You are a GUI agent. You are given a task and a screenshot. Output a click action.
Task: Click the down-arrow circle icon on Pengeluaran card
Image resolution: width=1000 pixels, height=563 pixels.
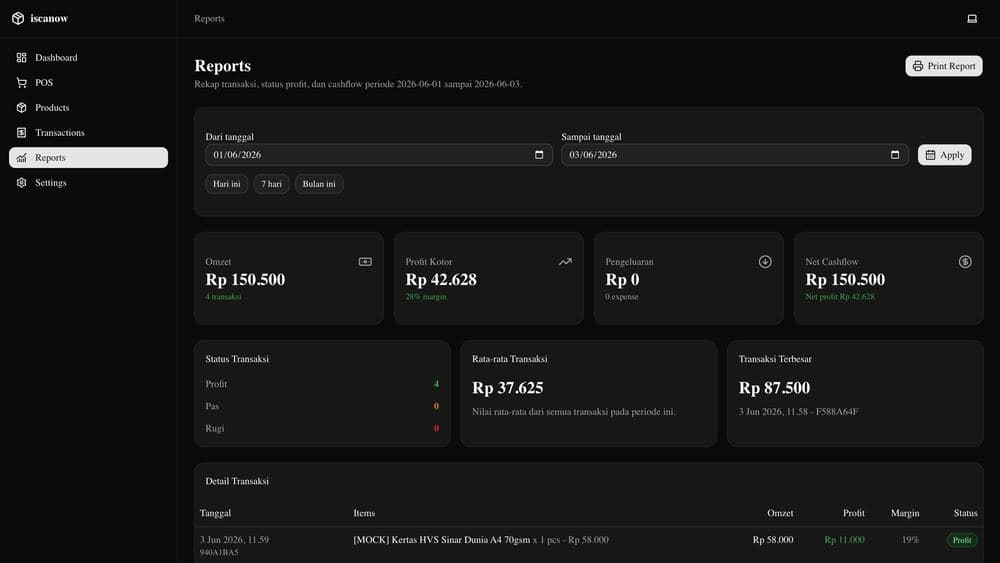pos(765,261)
